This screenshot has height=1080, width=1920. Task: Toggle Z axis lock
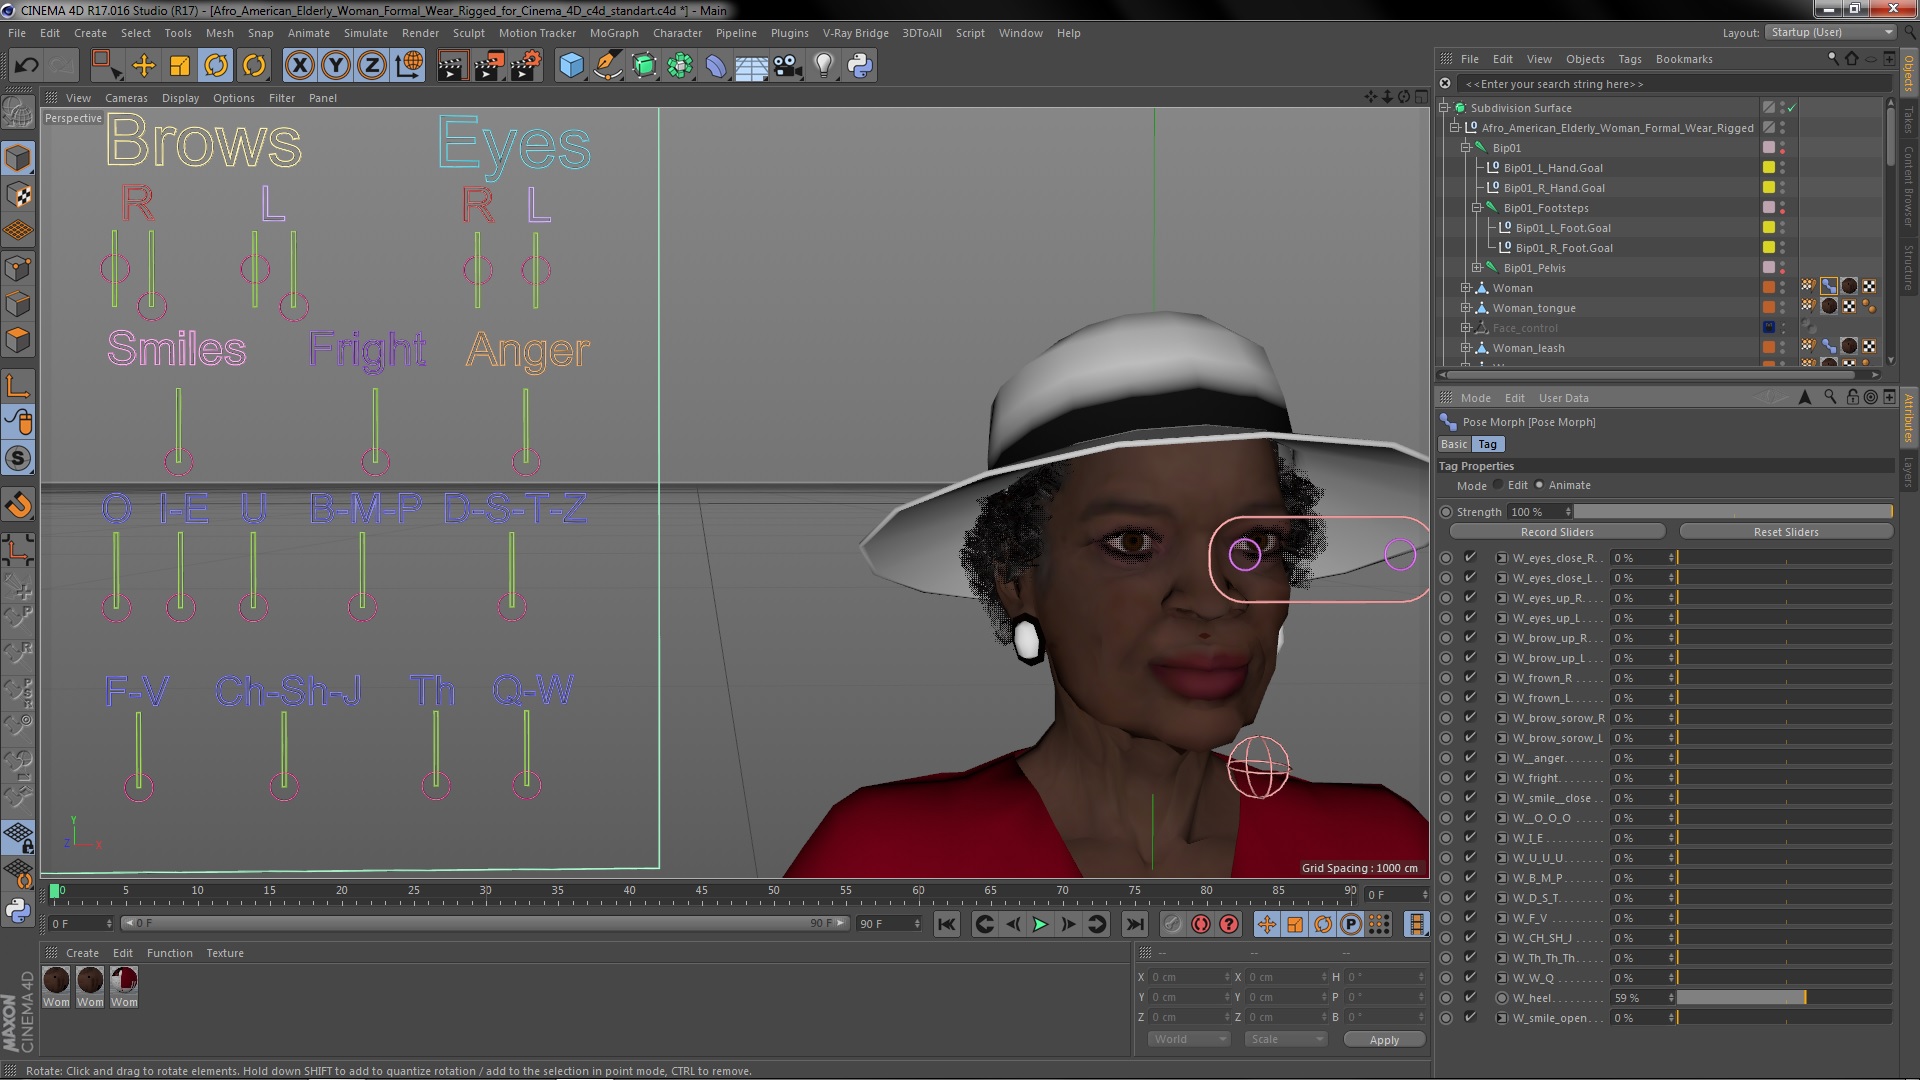372,66
